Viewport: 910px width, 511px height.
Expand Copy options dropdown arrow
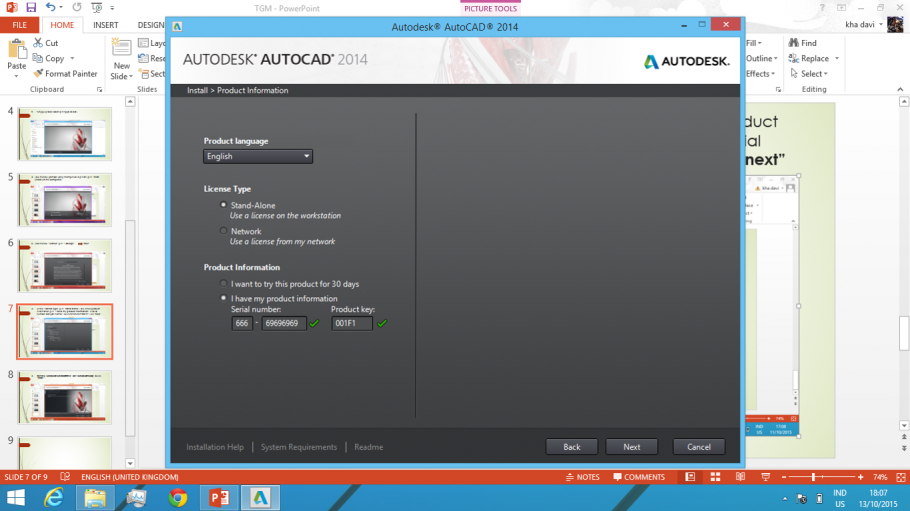pyautogui.click(x=73, y=58)
